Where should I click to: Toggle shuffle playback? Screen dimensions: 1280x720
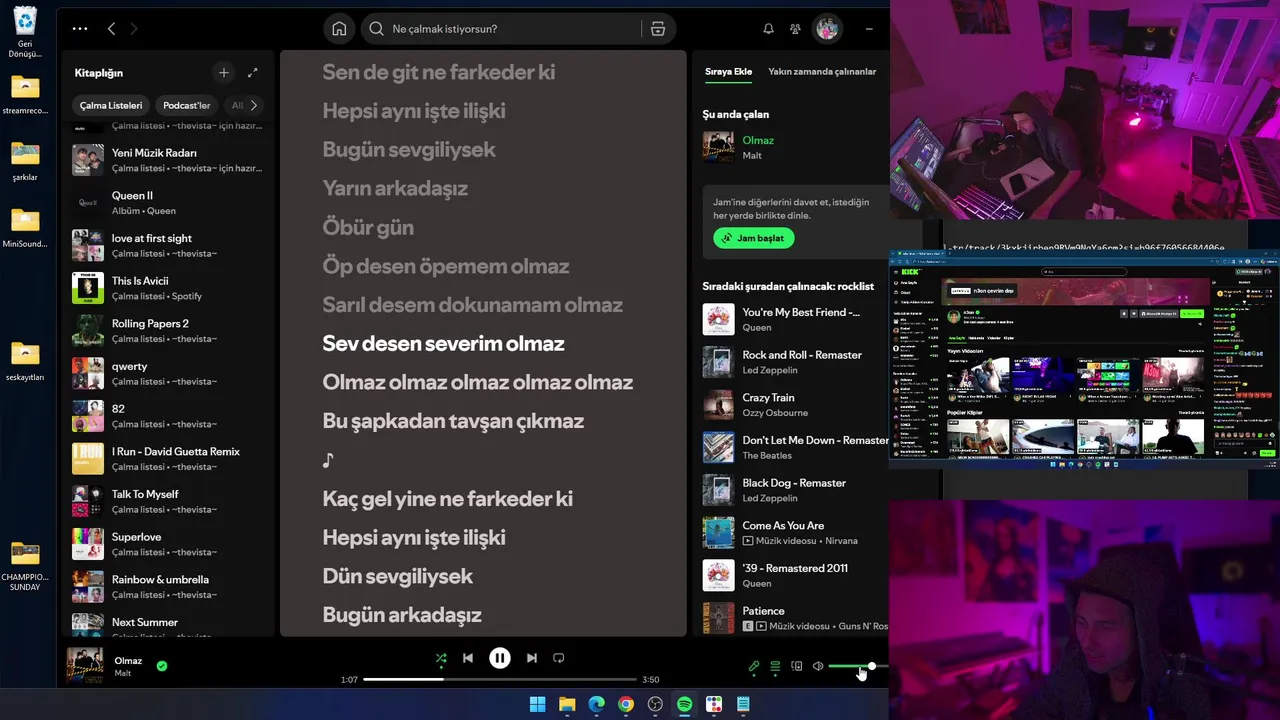441,658
